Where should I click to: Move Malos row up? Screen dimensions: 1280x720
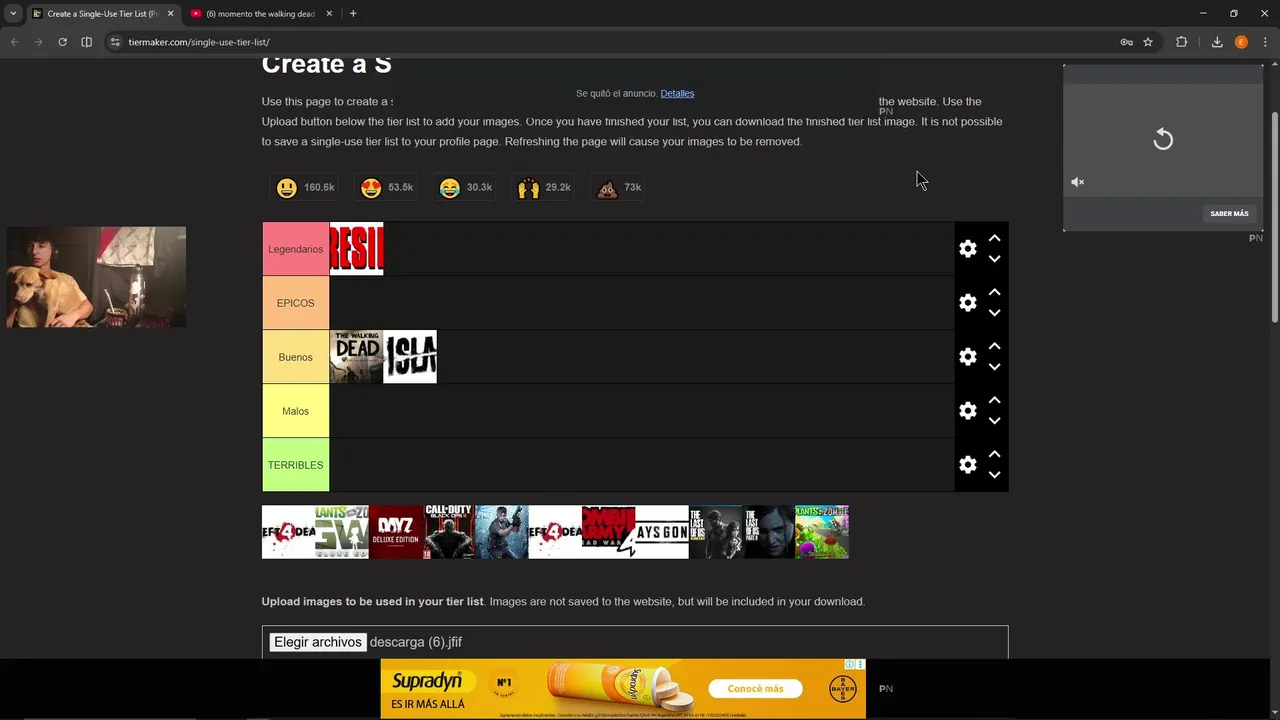pos(994,400)
